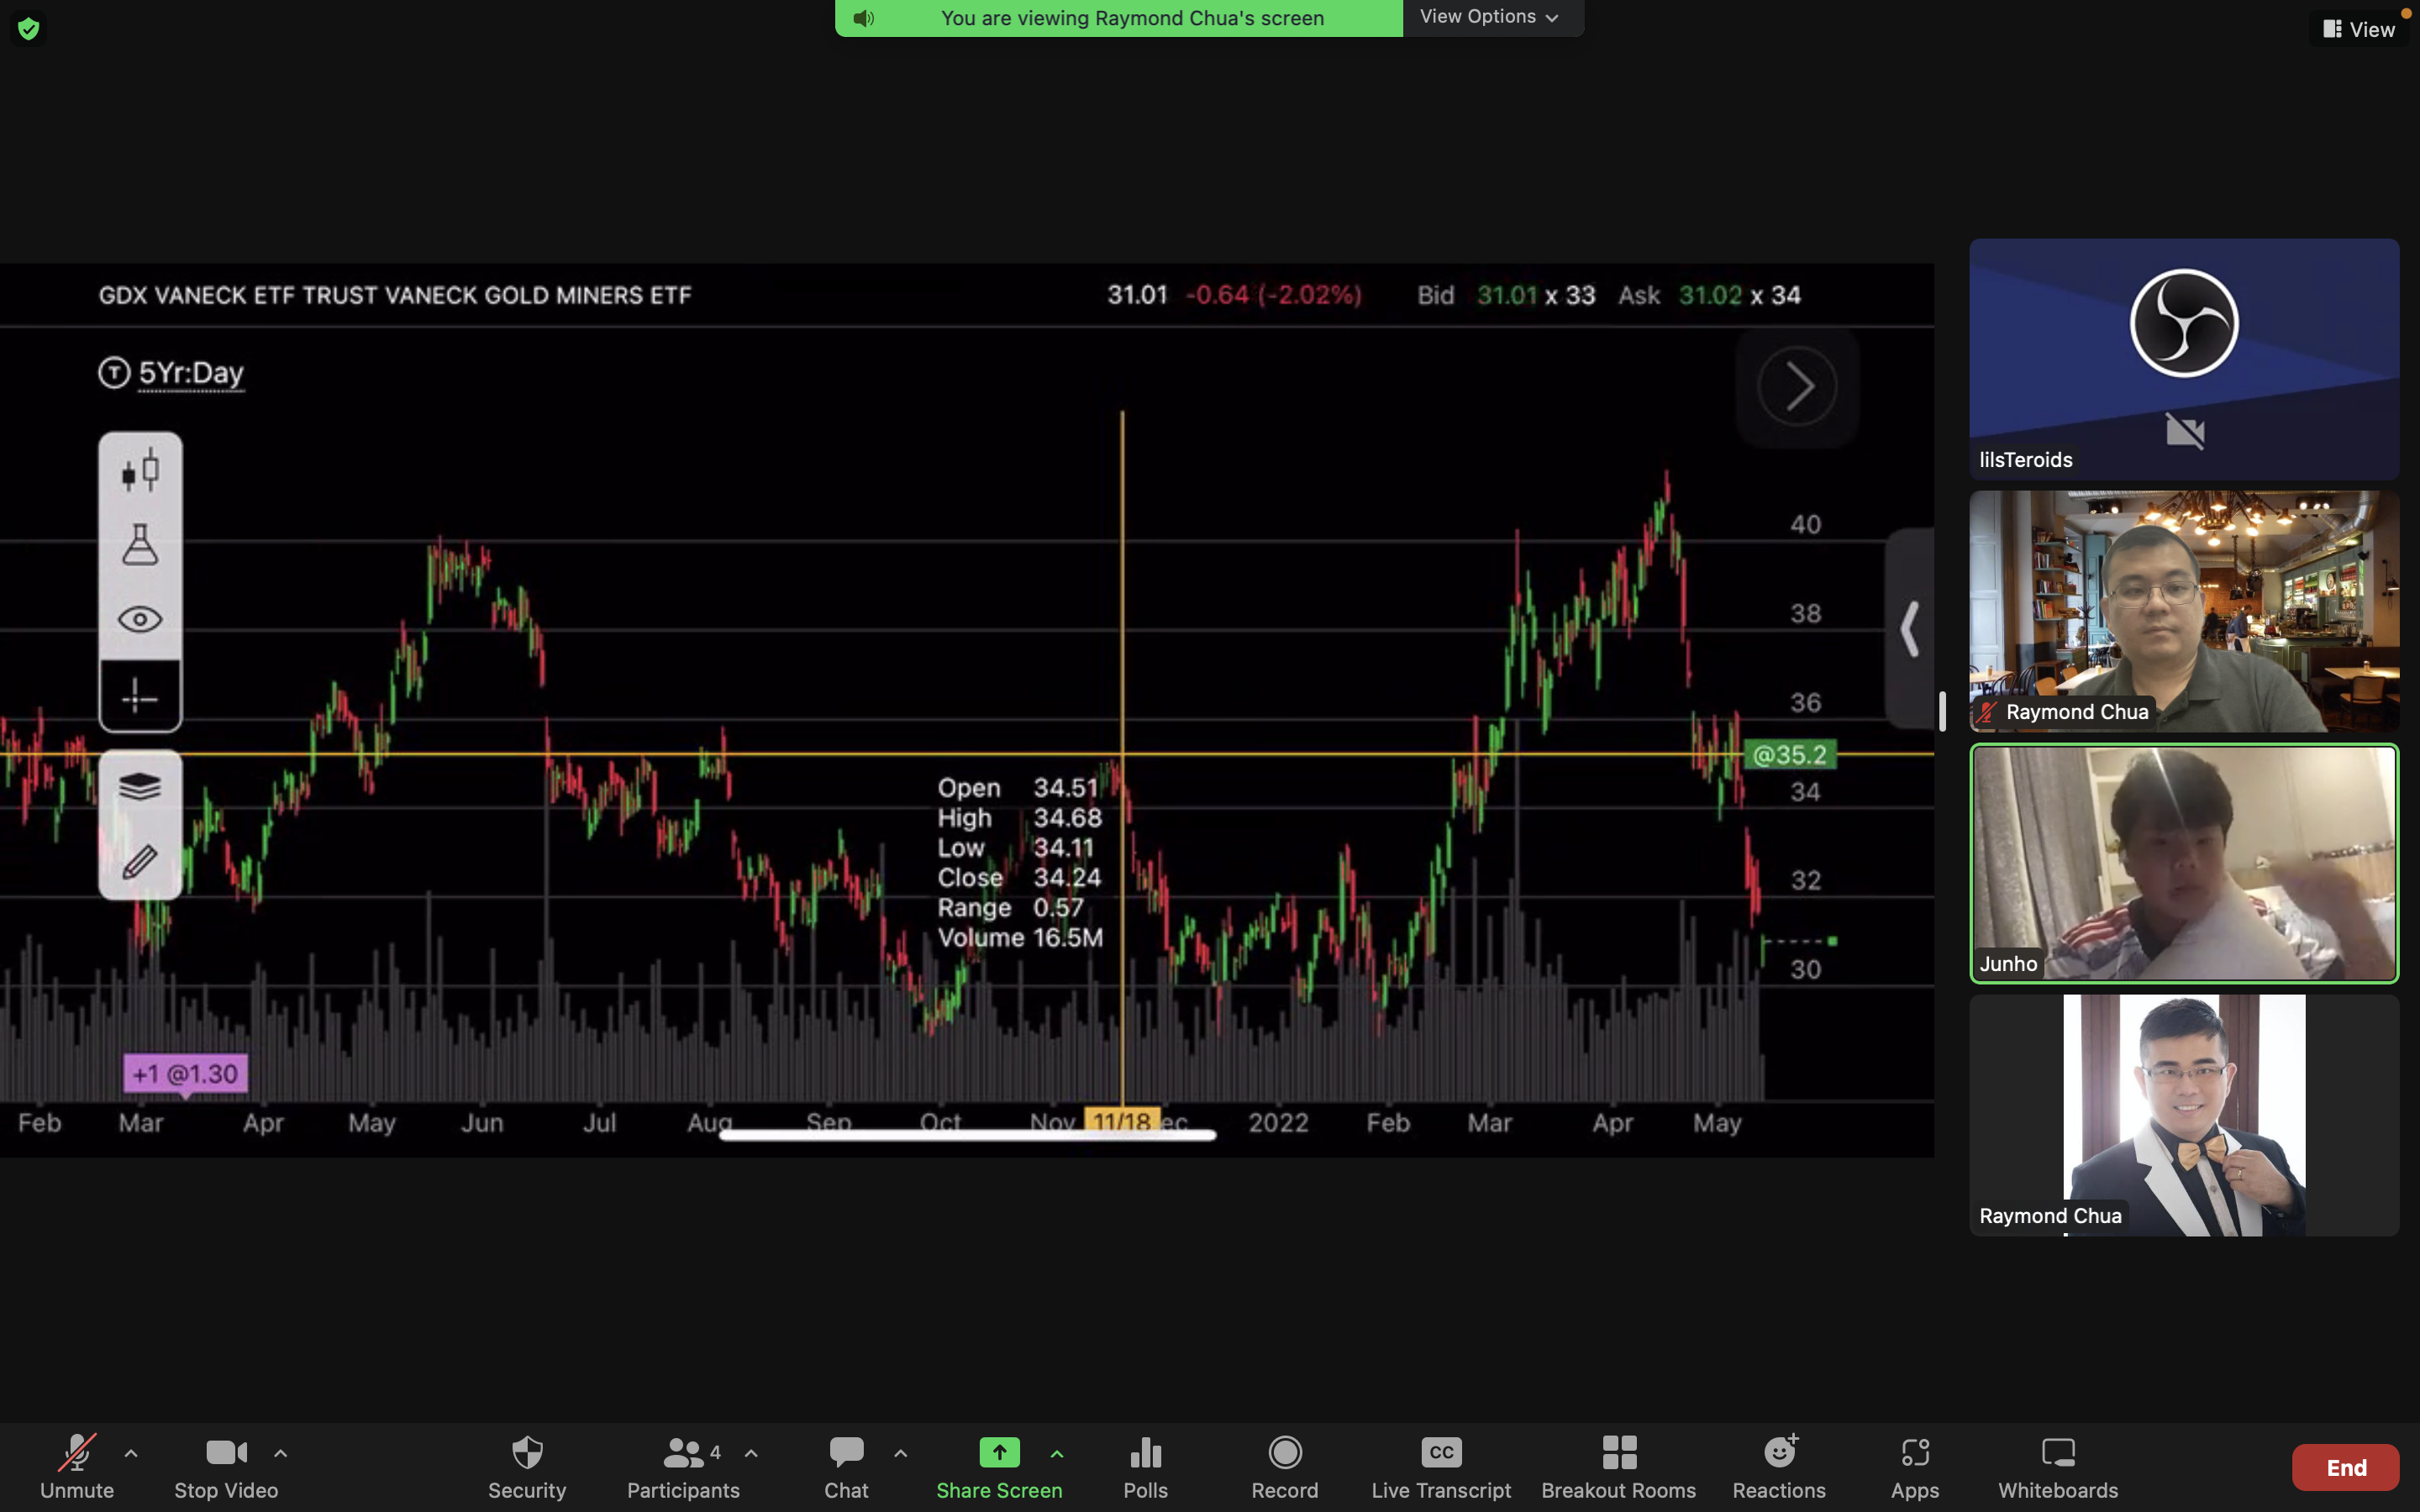Viewport: 2420px width, 1512px height.
Task: Select the pencil drawing tool
Action: pyautogui.click(x=140, y=861)
